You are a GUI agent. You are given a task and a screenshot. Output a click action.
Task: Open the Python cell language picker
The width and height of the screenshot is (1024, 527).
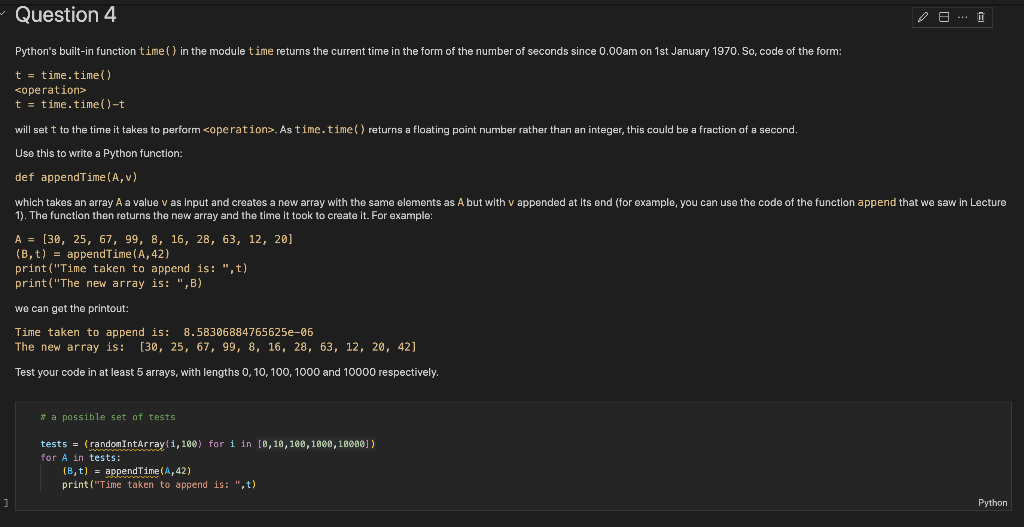(992, 502)
